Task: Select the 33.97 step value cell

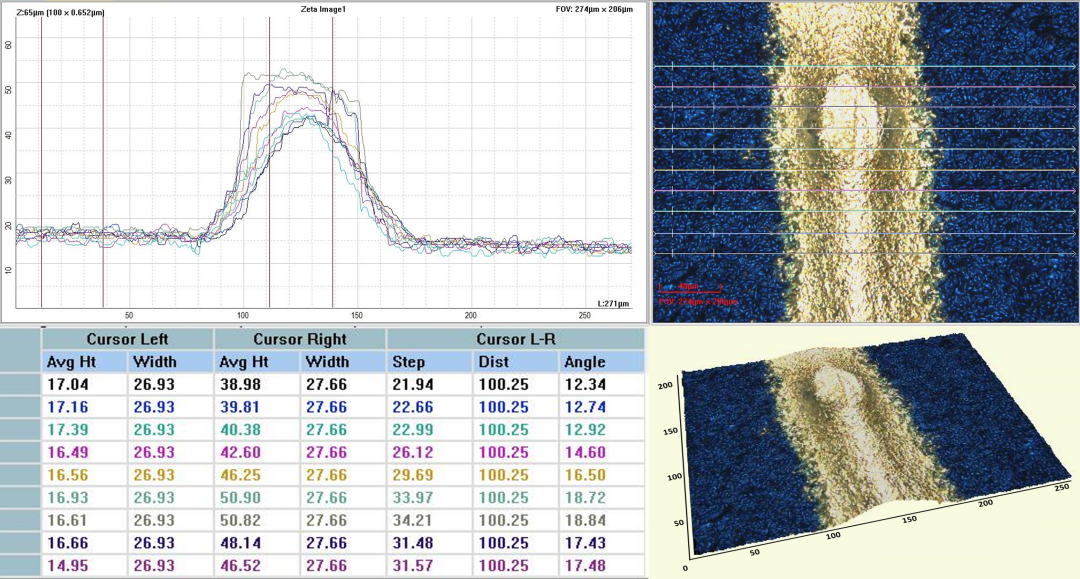Action: (429, 498)
